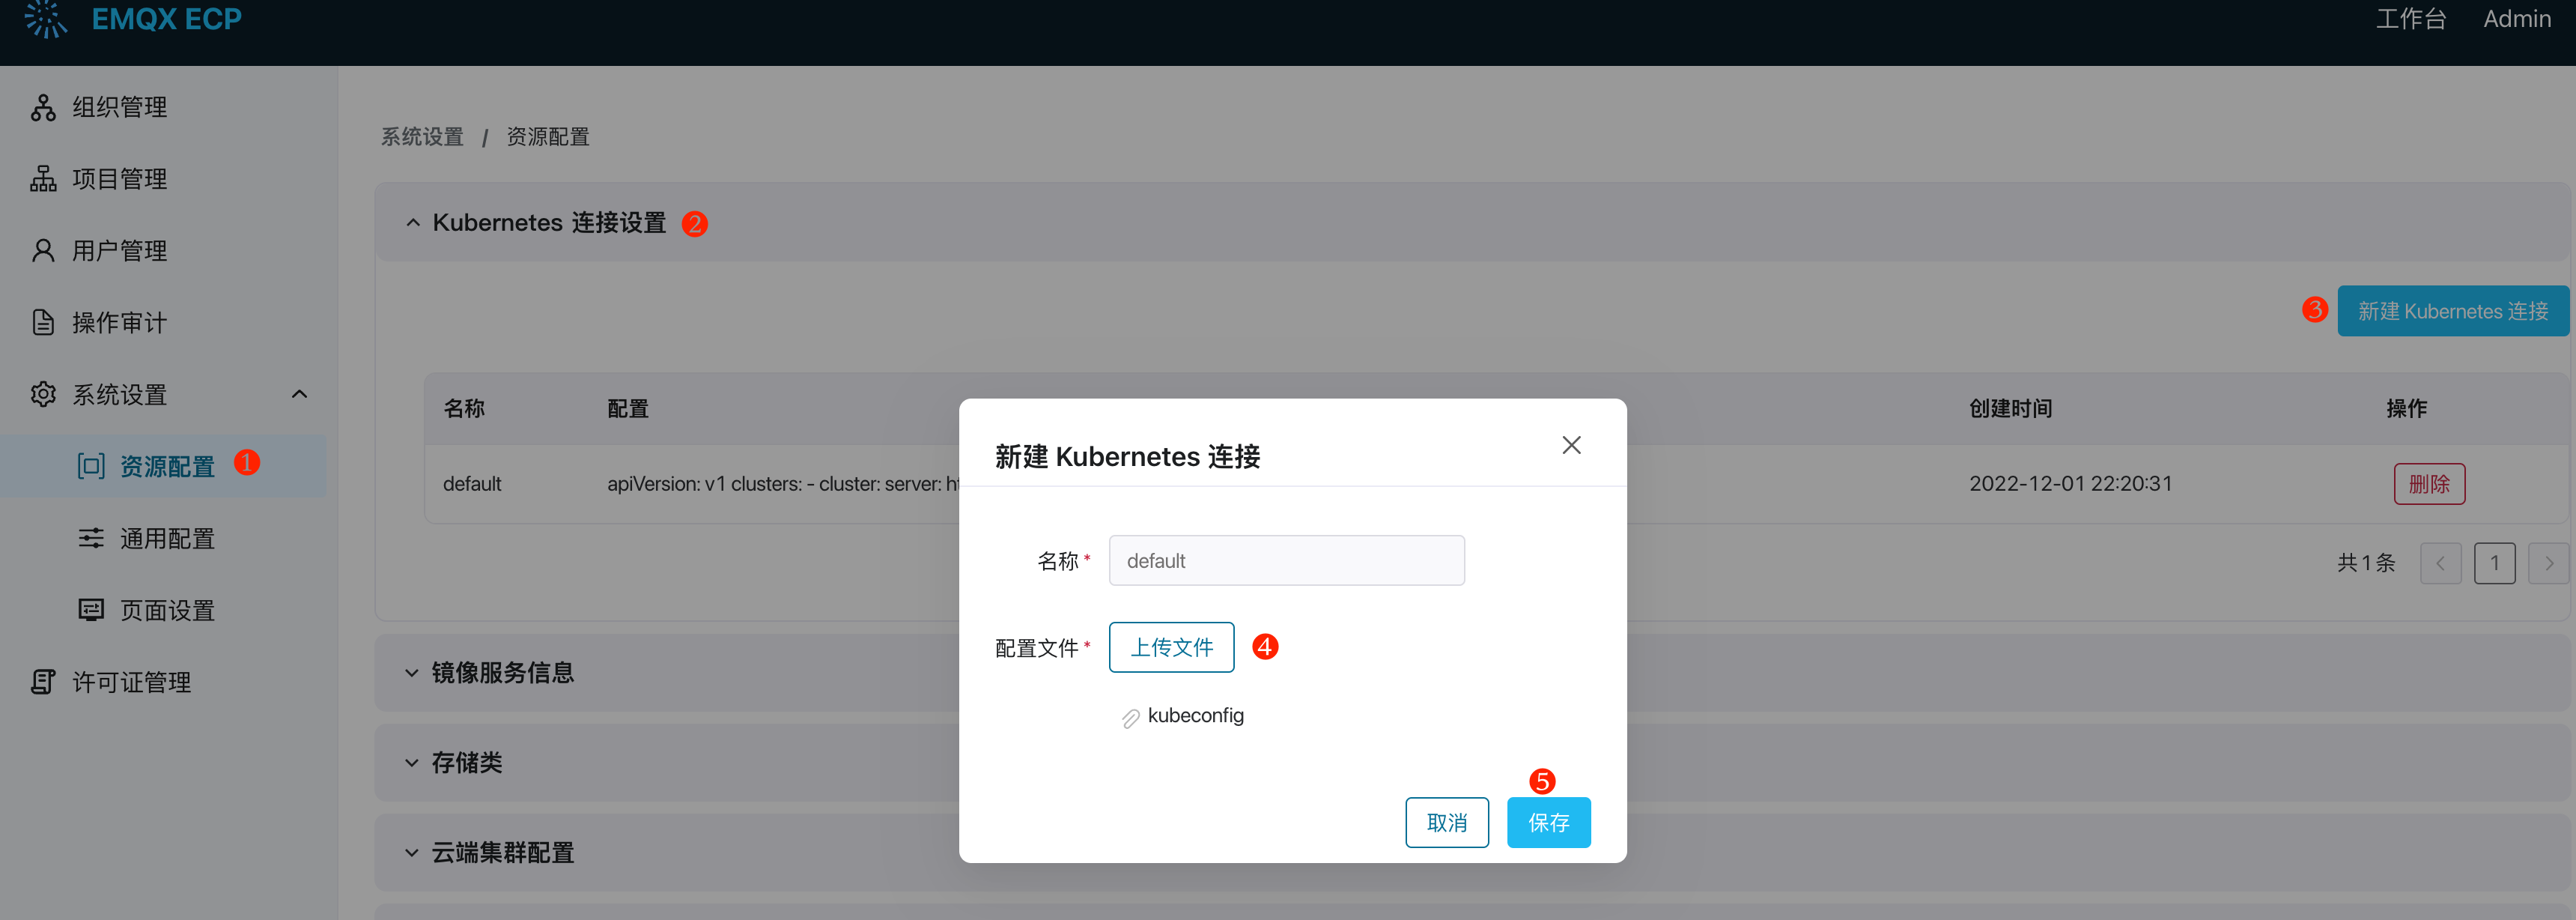Open the 通用配置 settings entry

(x=90, y=538)
